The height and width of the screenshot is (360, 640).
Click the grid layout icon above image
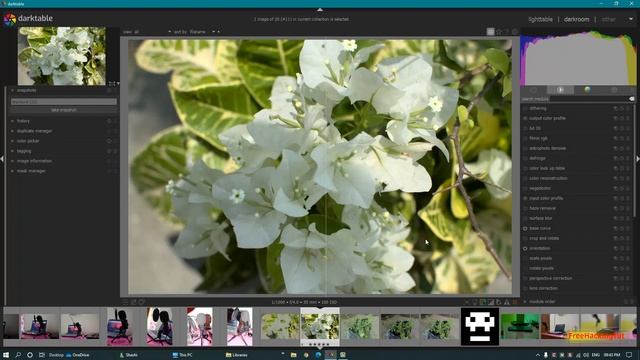[490, 32]
